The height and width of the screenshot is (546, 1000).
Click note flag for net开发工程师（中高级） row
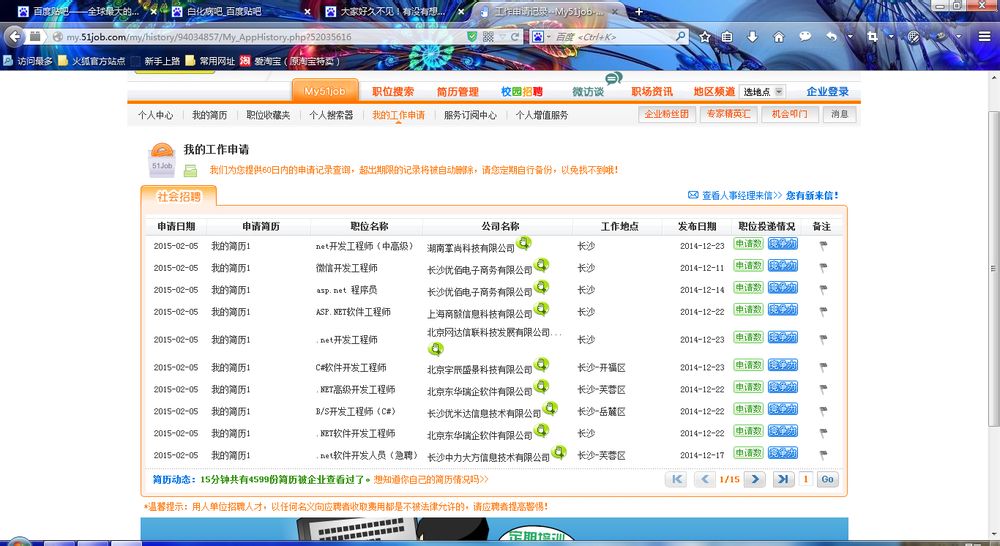click(x=823, y=246)
